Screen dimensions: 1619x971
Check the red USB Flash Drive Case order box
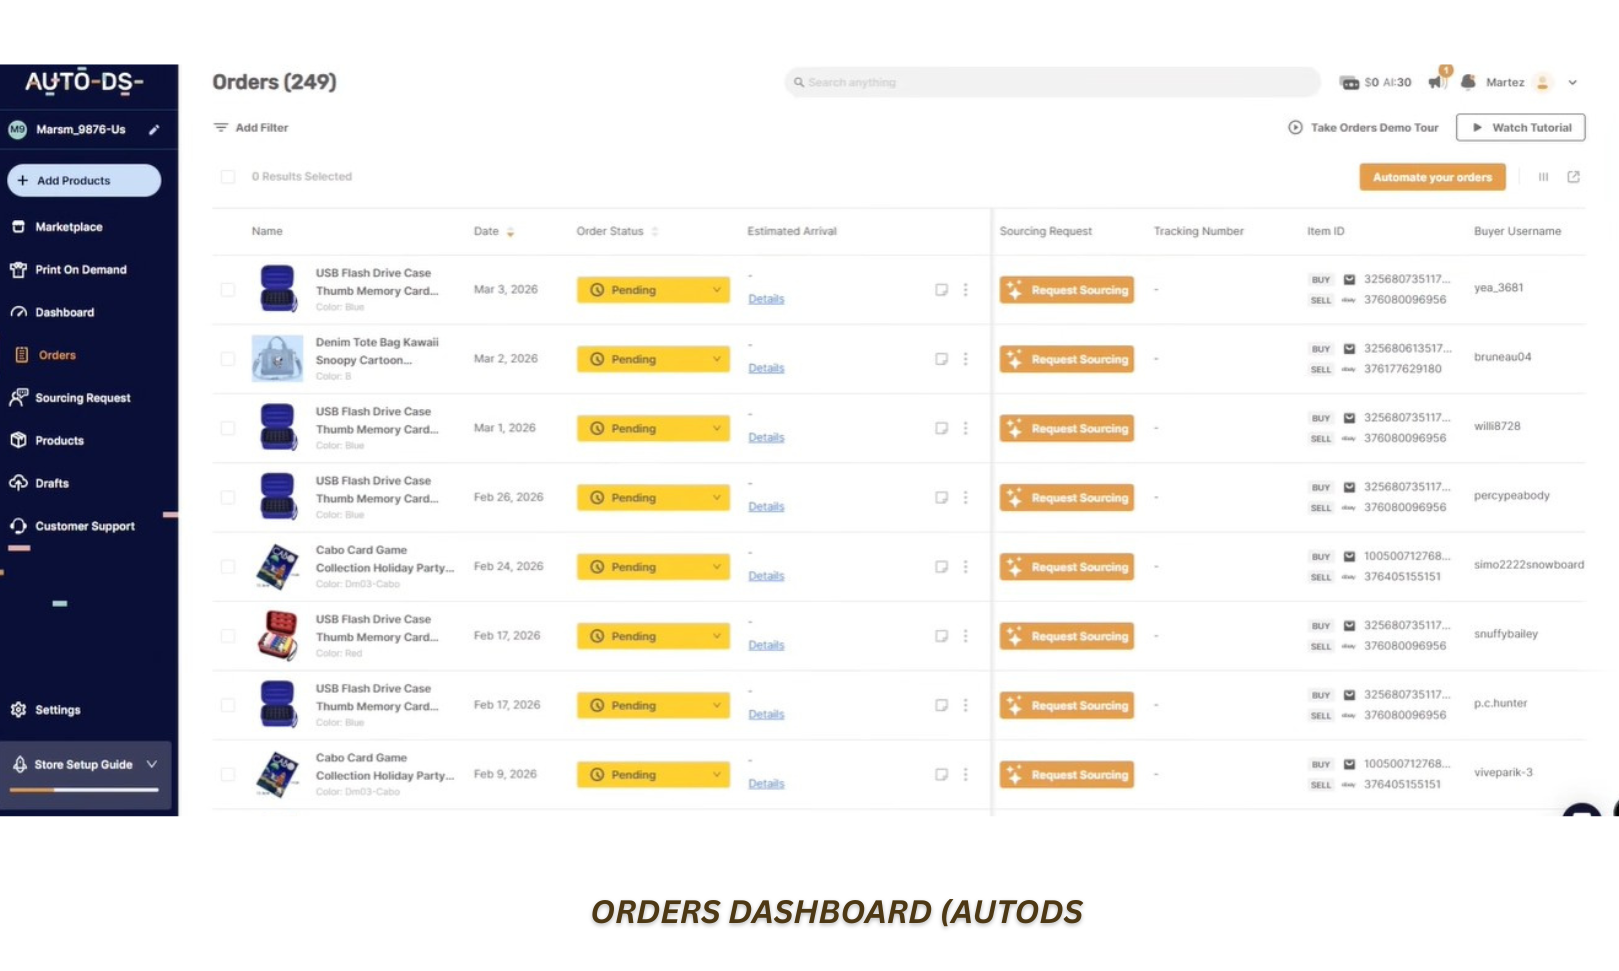coord(228,636)
